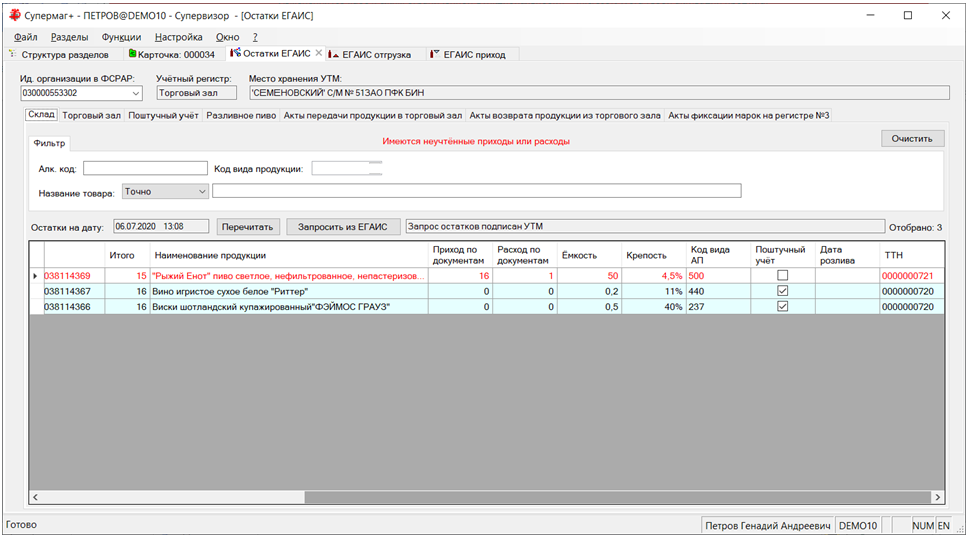Open the Функции menu

pos(121,37)
